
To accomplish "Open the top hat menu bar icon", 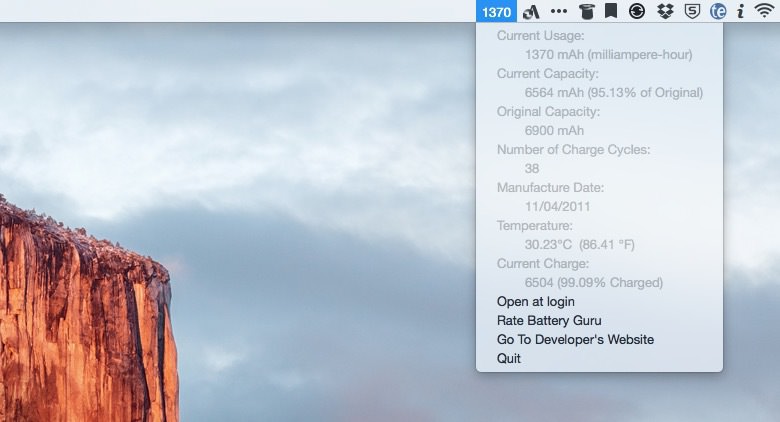I will click(587, 11).
